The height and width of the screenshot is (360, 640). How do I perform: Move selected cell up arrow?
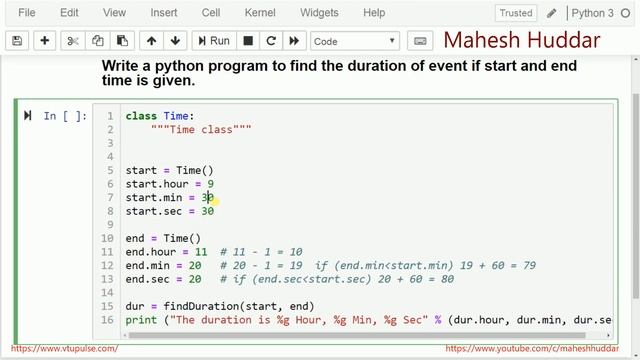151,41
